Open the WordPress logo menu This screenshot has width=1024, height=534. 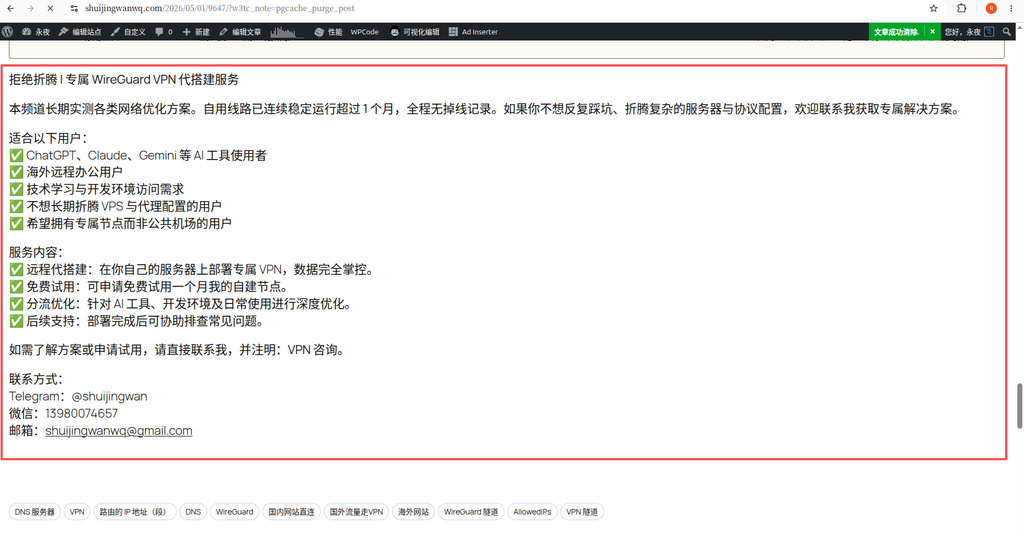coord(8,31)
